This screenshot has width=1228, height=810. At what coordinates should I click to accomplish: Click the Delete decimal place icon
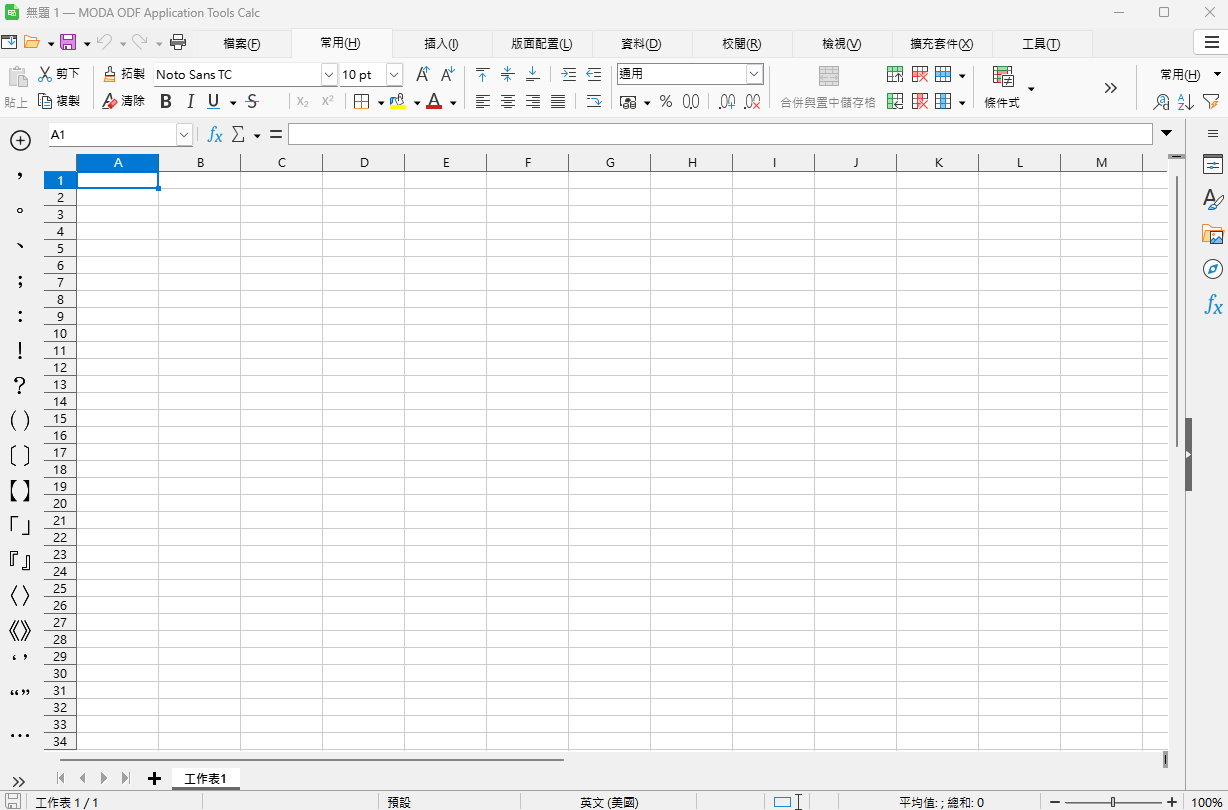753,101
